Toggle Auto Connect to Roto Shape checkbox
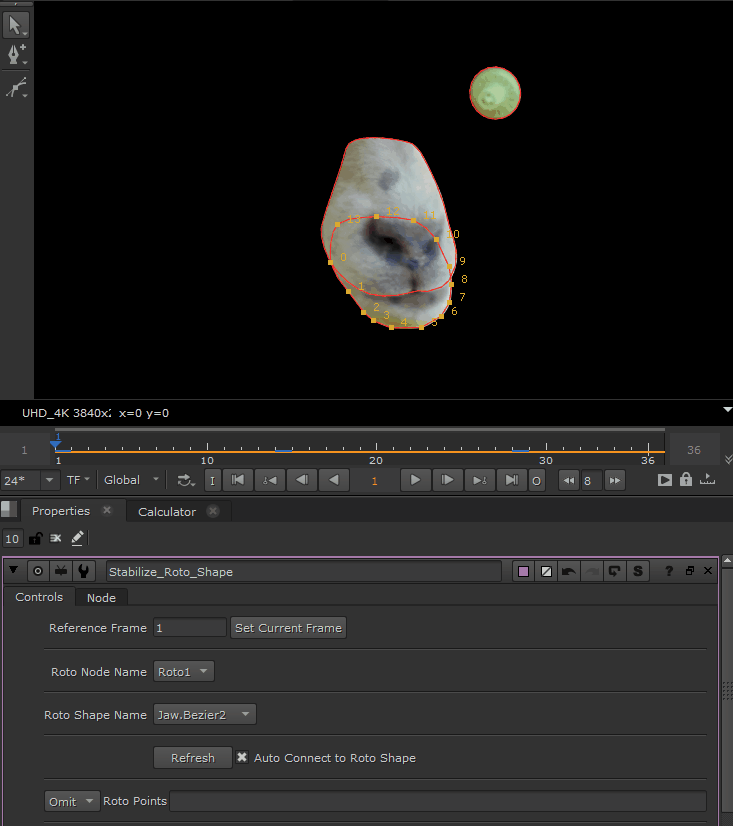The width and height of the screenshot is (733, 826). pyautogui.click(x=242, y=758)
